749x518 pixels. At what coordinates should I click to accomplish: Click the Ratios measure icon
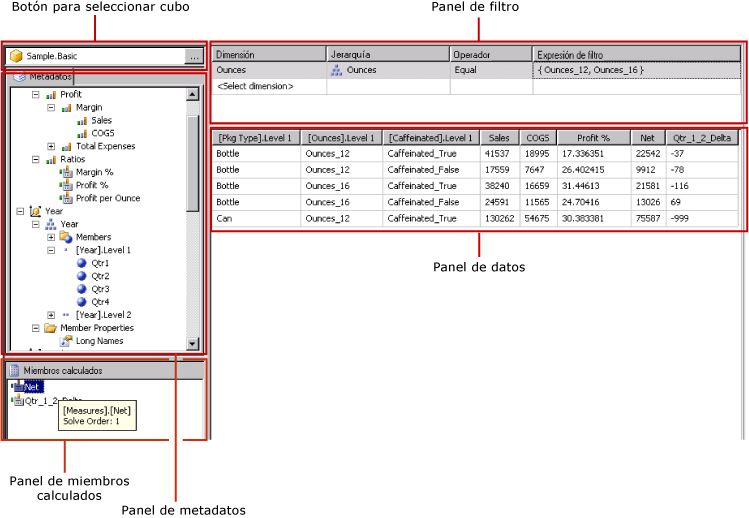coord(51,160)
